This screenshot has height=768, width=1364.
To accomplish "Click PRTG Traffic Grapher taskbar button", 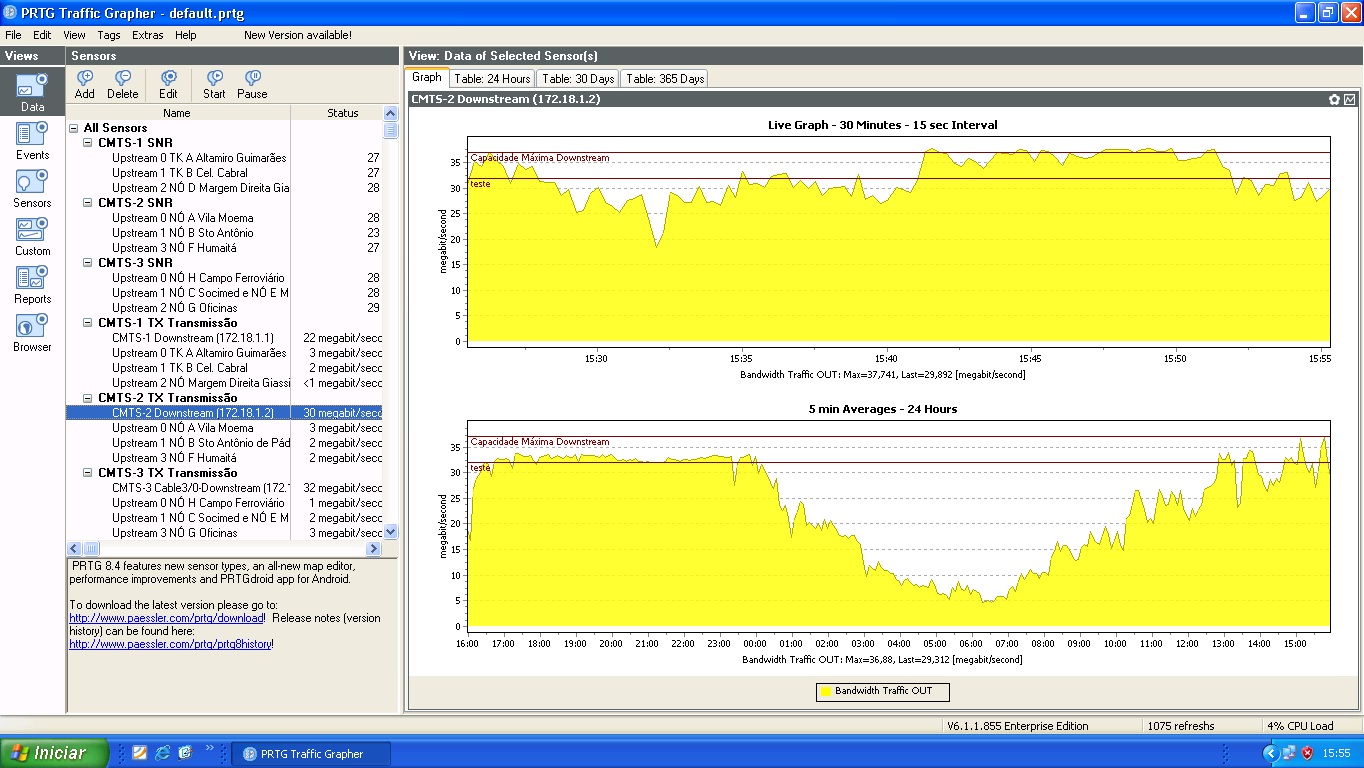I will pos(310,754).
